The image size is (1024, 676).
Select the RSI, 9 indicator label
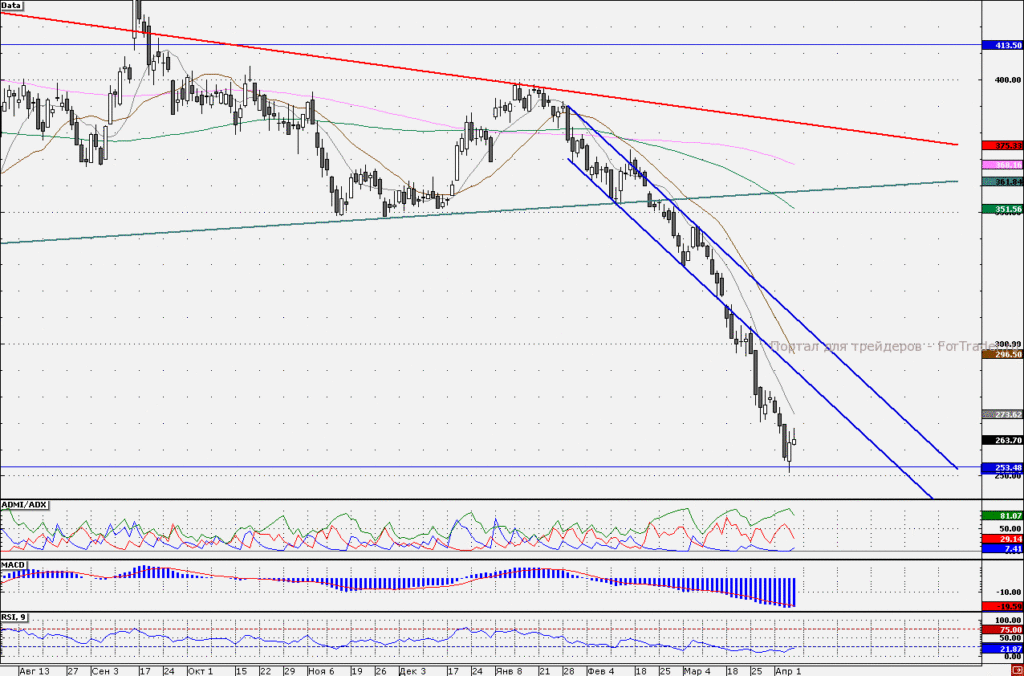point(14,617)
